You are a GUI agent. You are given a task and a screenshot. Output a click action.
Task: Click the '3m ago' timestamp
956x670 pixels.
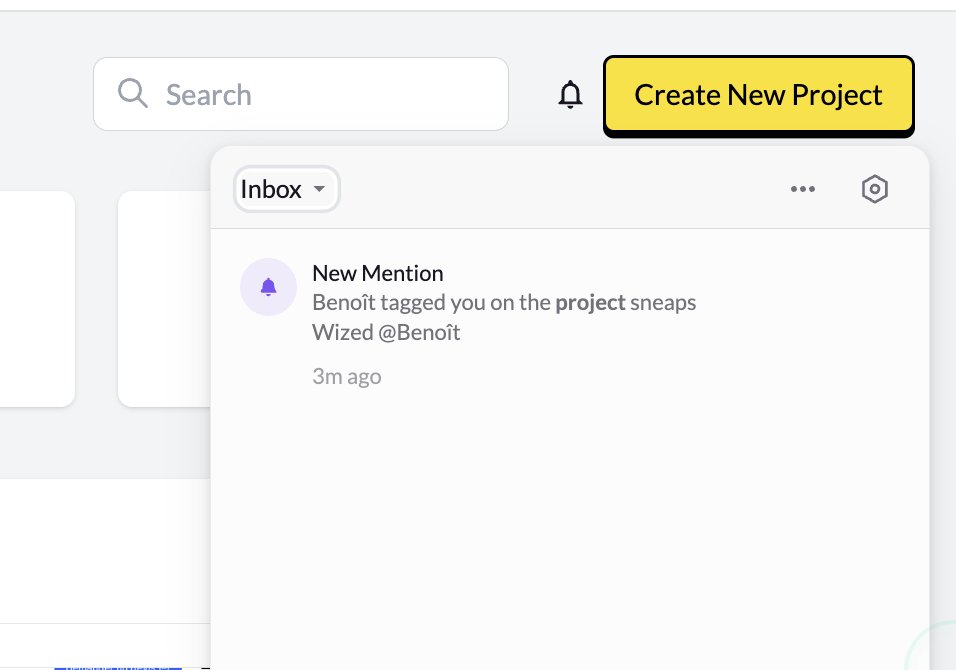pos(346,376)
